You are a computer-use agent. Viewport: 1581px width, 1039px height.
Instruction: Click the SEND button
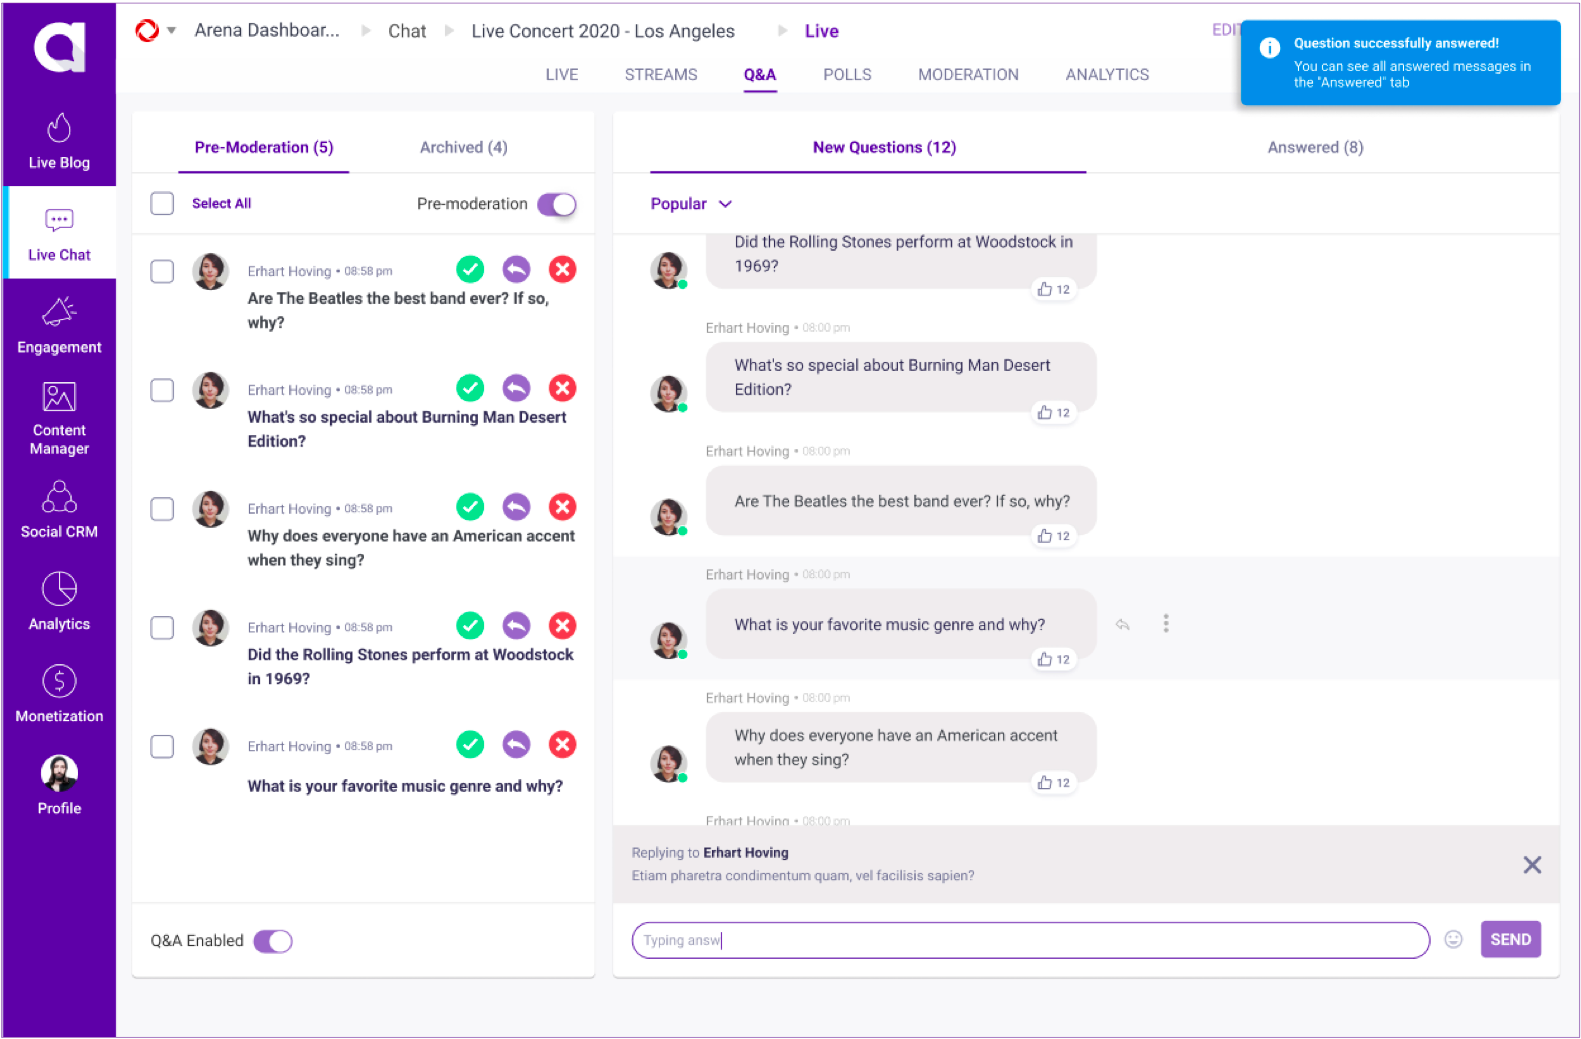click(x=1510, y=939)
